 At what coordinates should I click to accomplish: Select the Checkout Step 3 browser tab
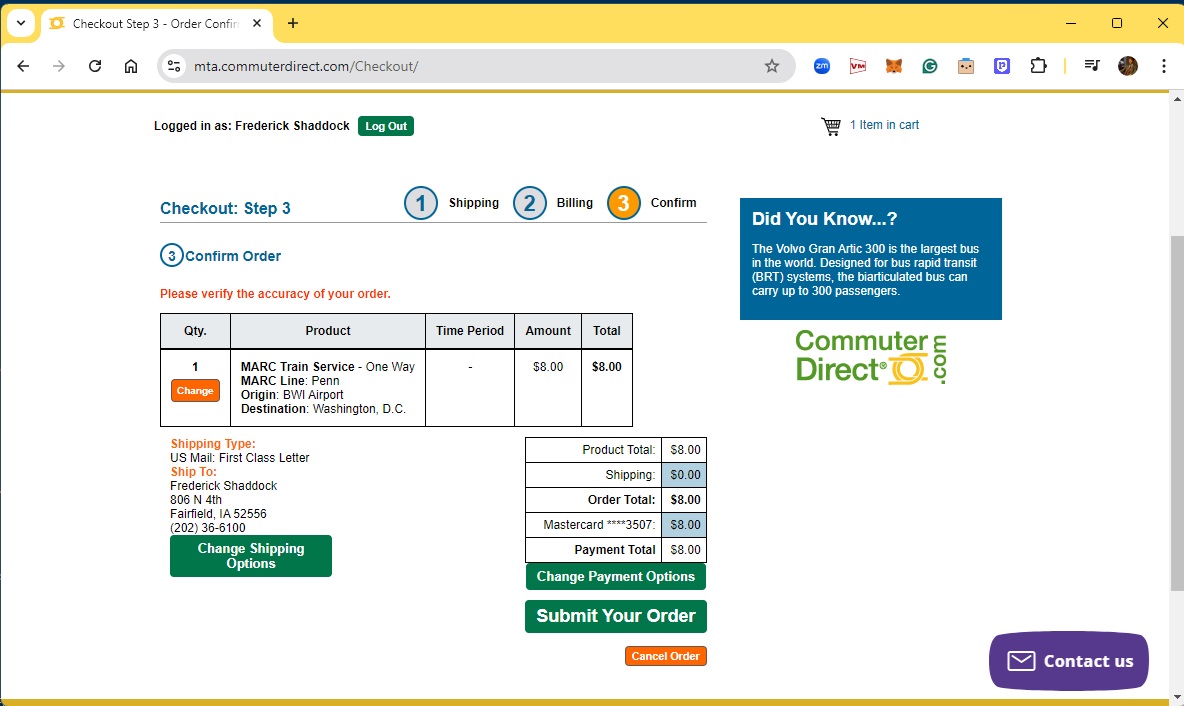pos(155,23)
